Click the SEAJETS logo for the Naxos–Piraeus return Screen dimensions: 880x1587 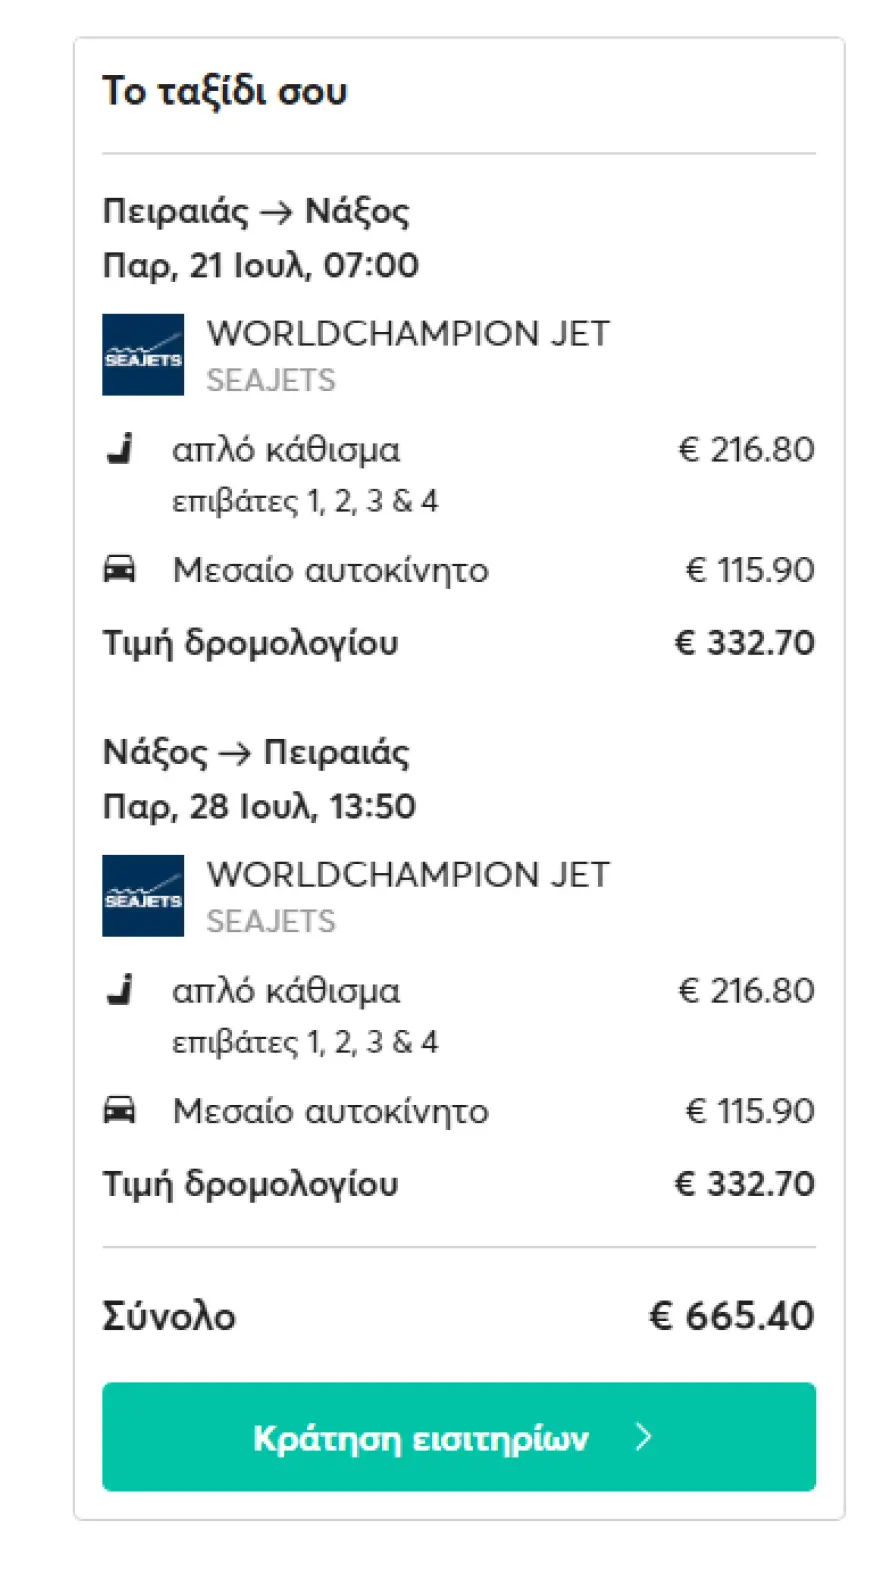[x=143, y=896]
